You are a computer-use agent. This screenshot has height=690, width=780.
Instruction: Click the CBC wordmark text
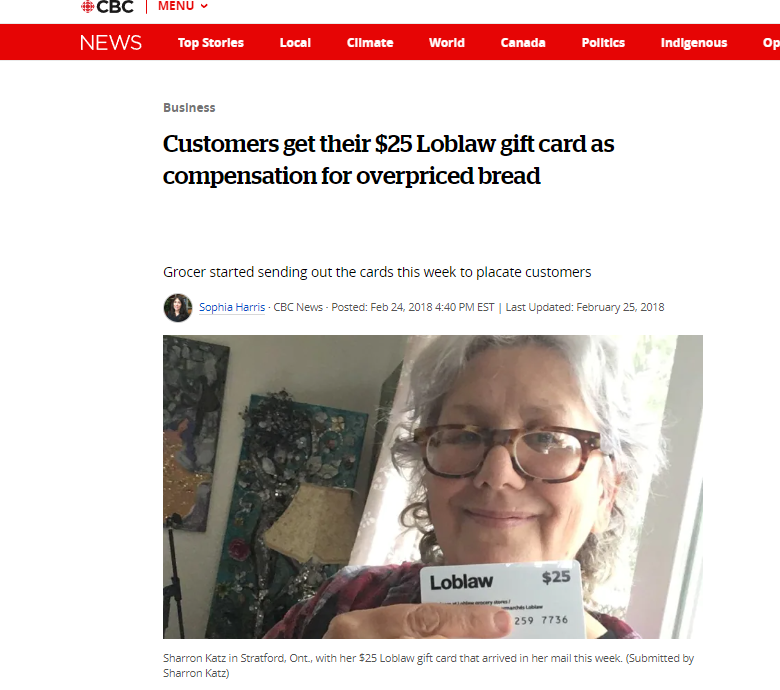[115, 6]
